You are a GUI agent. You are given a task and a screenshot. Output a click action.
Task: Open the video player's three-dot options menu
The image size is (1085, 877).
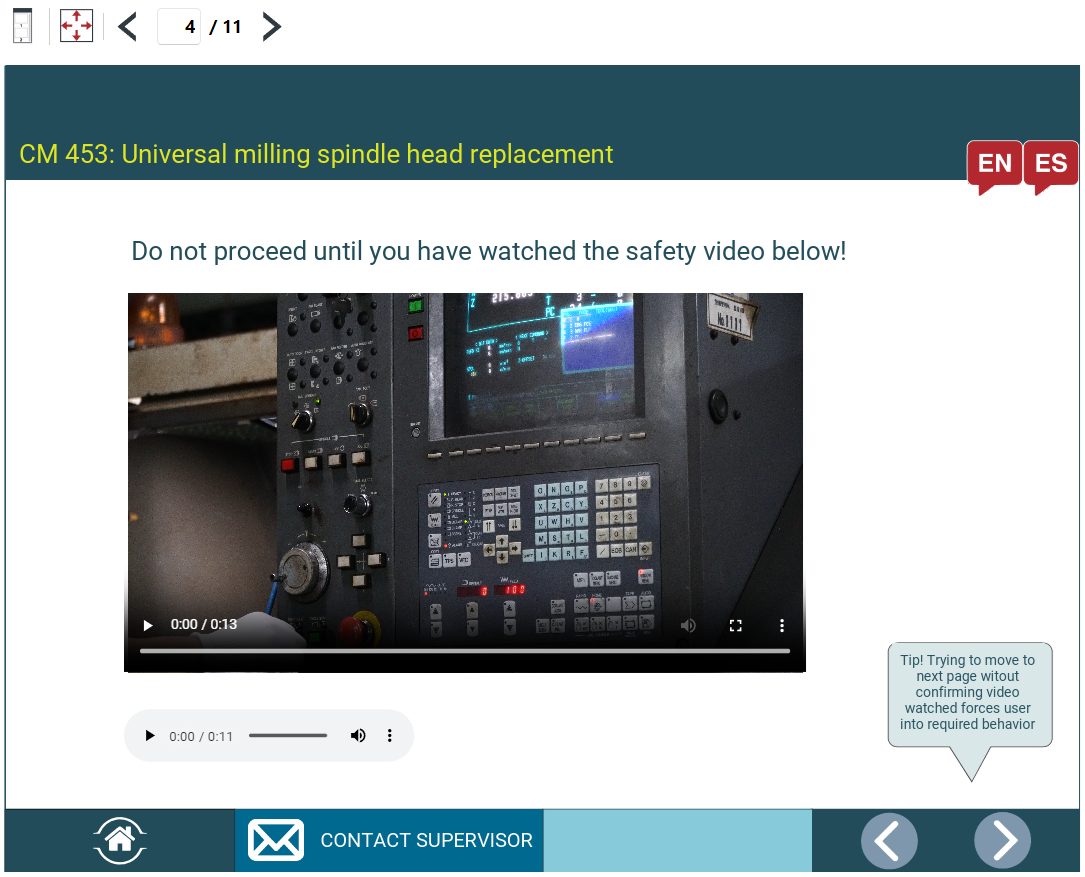(782, 624)
